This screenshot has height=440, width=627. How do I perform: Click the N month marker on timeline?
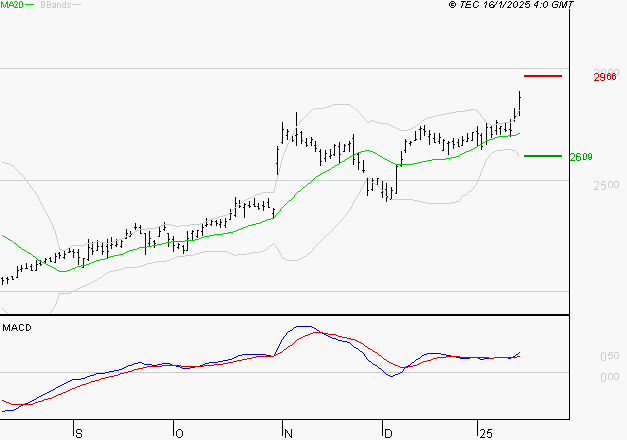tap(288, 434)
